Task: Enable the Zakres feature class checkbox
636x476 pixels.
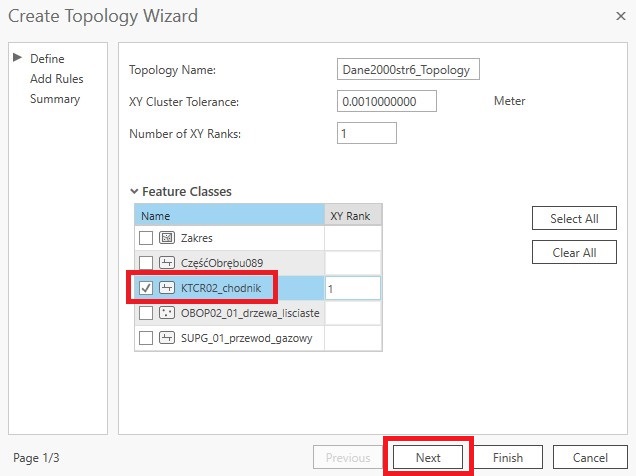Action: pyautogui.click(x=146, y=238)
